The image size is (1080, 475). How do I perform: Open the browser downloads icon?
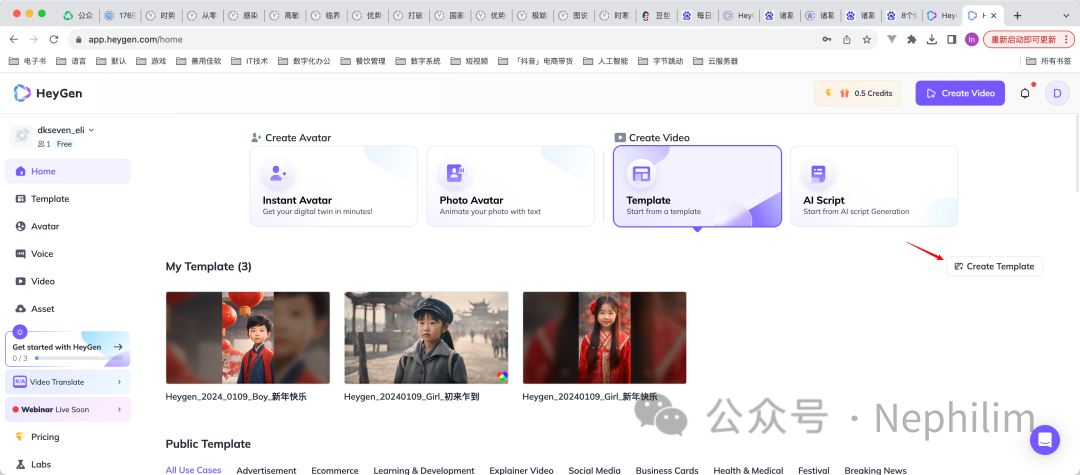(932, 39)
